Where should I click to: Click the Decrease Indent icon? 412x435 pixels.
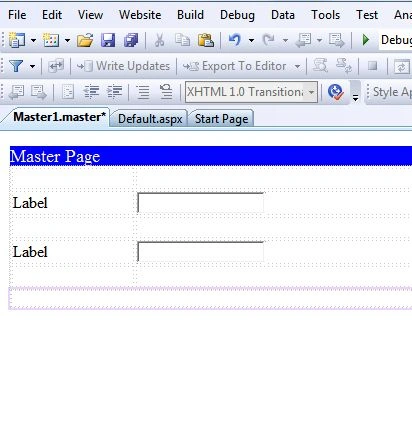click(91, 92)
